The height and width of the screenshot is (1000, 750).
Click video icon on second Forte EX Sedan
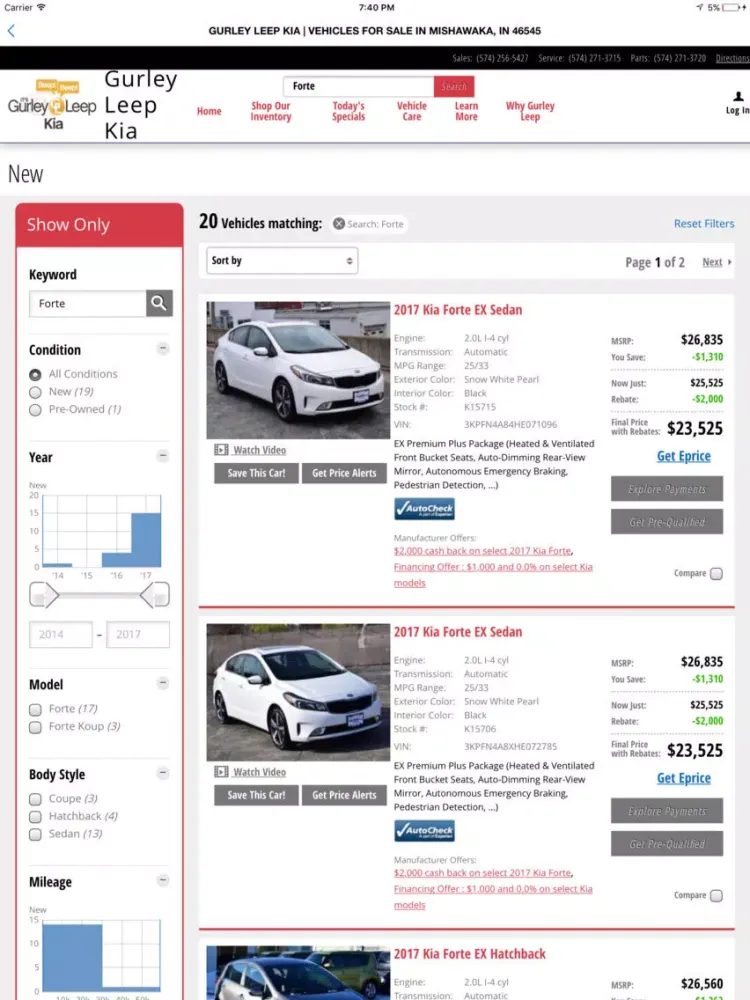tap(221, 772)
